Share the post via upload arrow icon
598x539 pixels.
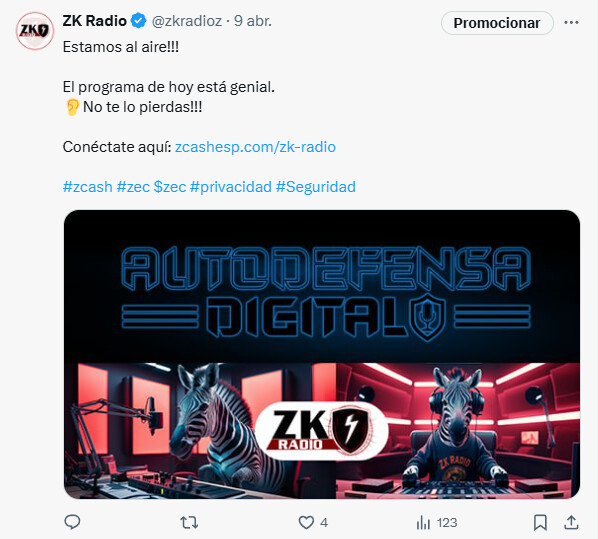click(571, 522)
